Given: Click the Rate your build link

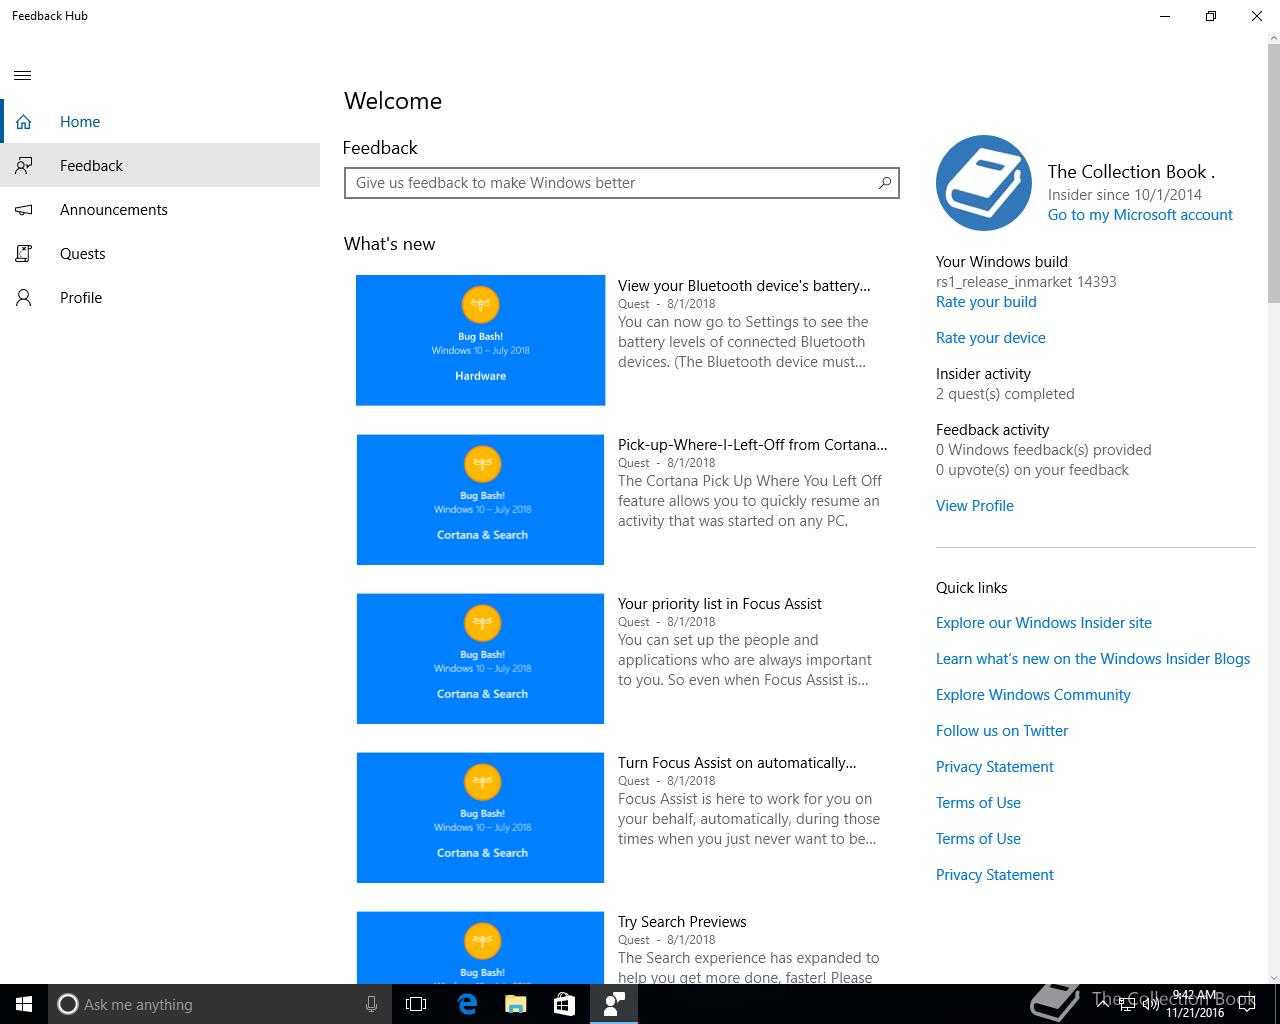Looking at the screenshot, I should tap(986, 302).
